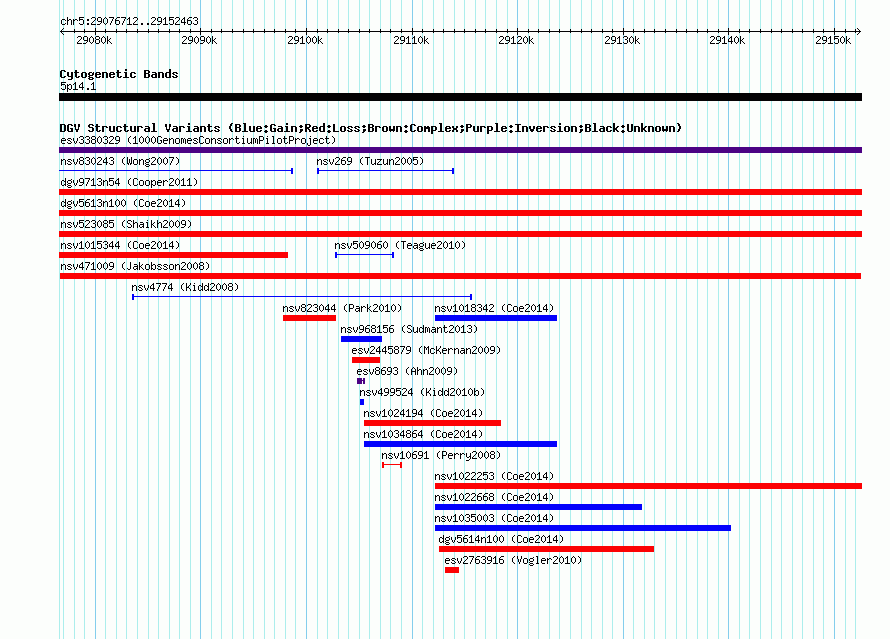The image size is (890, 639).
Task: Click the chr5:29076712..29152463 coordinates text
Action: [129, 22]
